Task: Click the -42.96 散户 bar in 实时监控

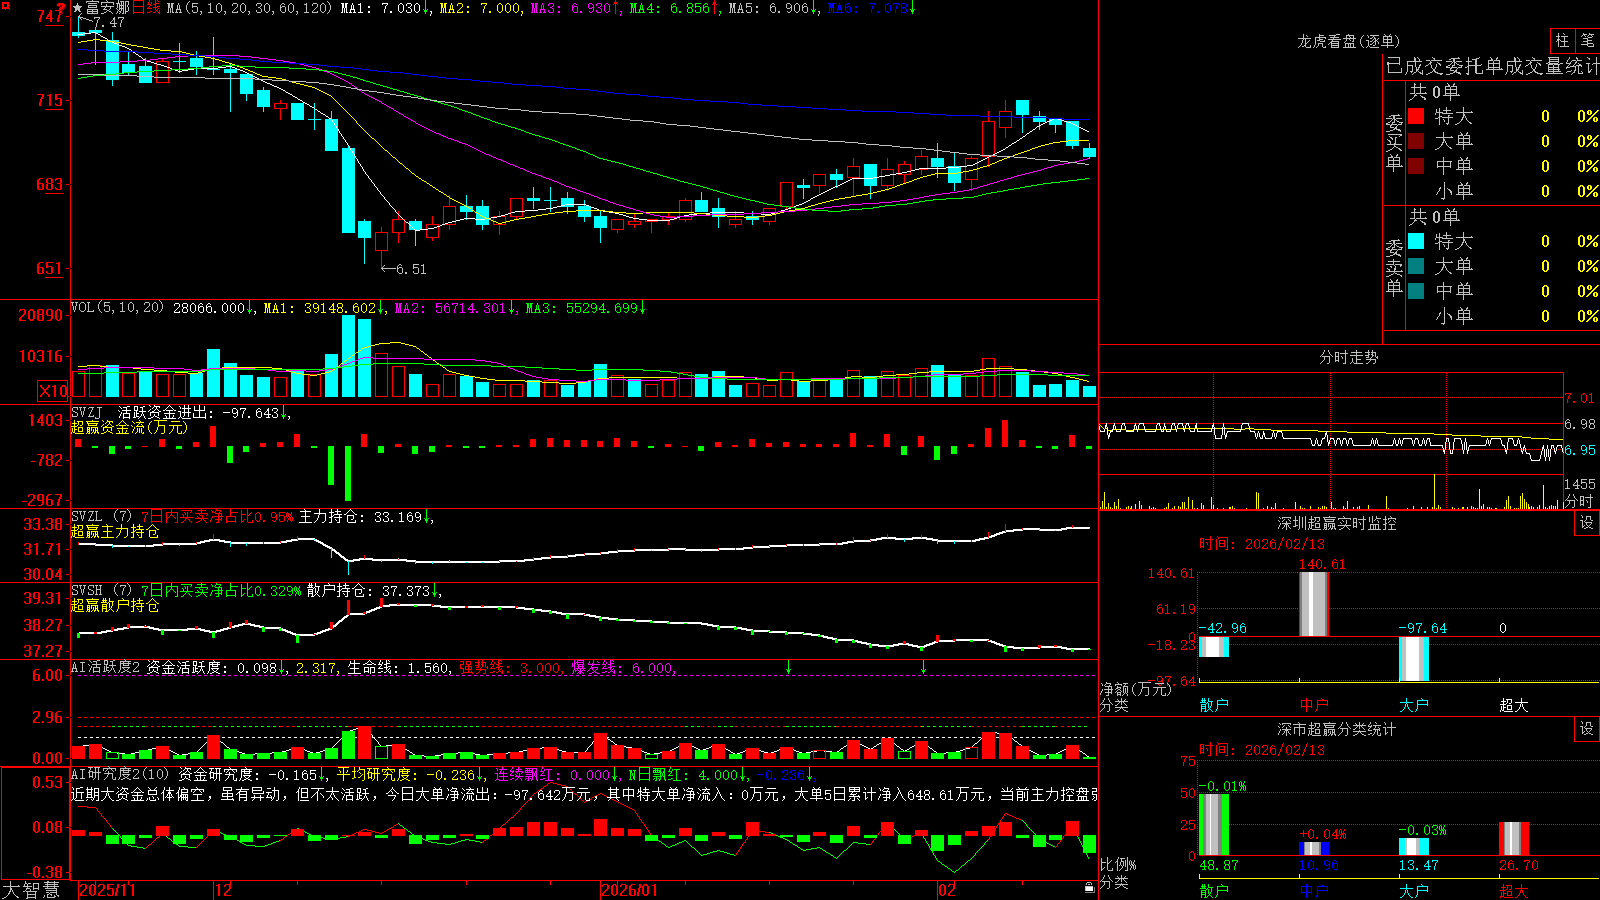Action: click(x=1214, y=646)
